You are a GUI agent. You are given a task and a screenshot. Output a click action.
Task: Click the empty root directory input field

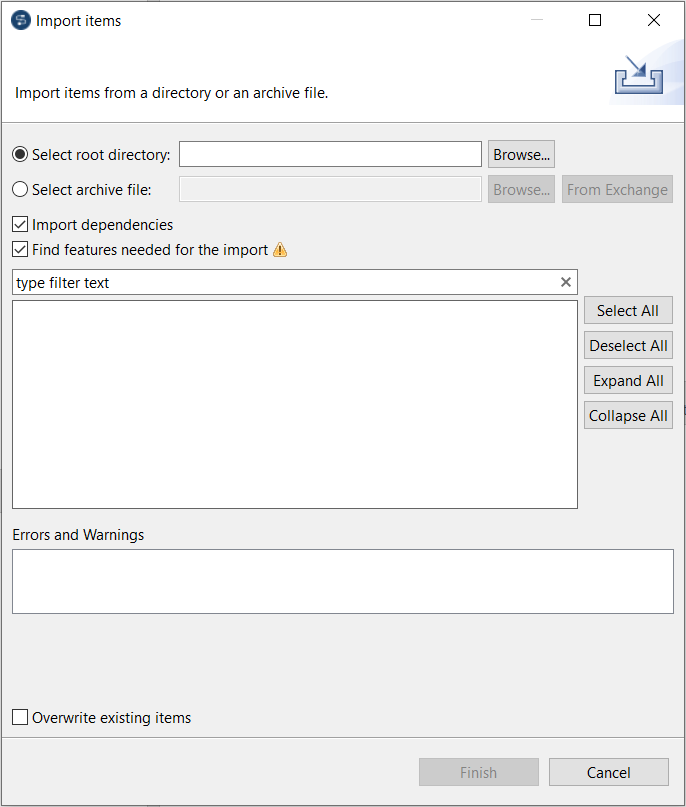pos(330,154)
